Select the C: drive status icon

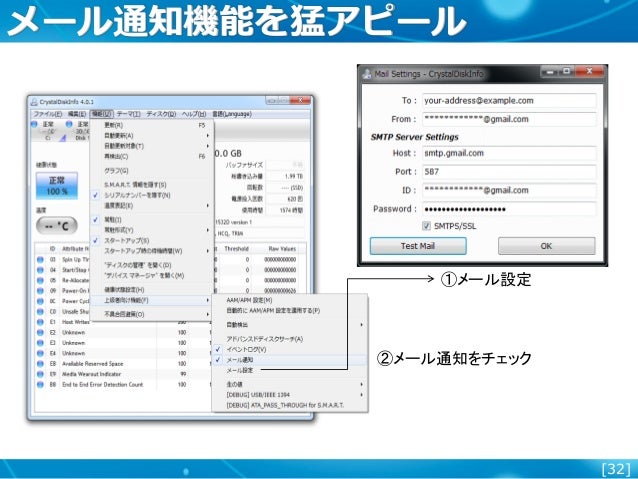click(x=35, y=124)
